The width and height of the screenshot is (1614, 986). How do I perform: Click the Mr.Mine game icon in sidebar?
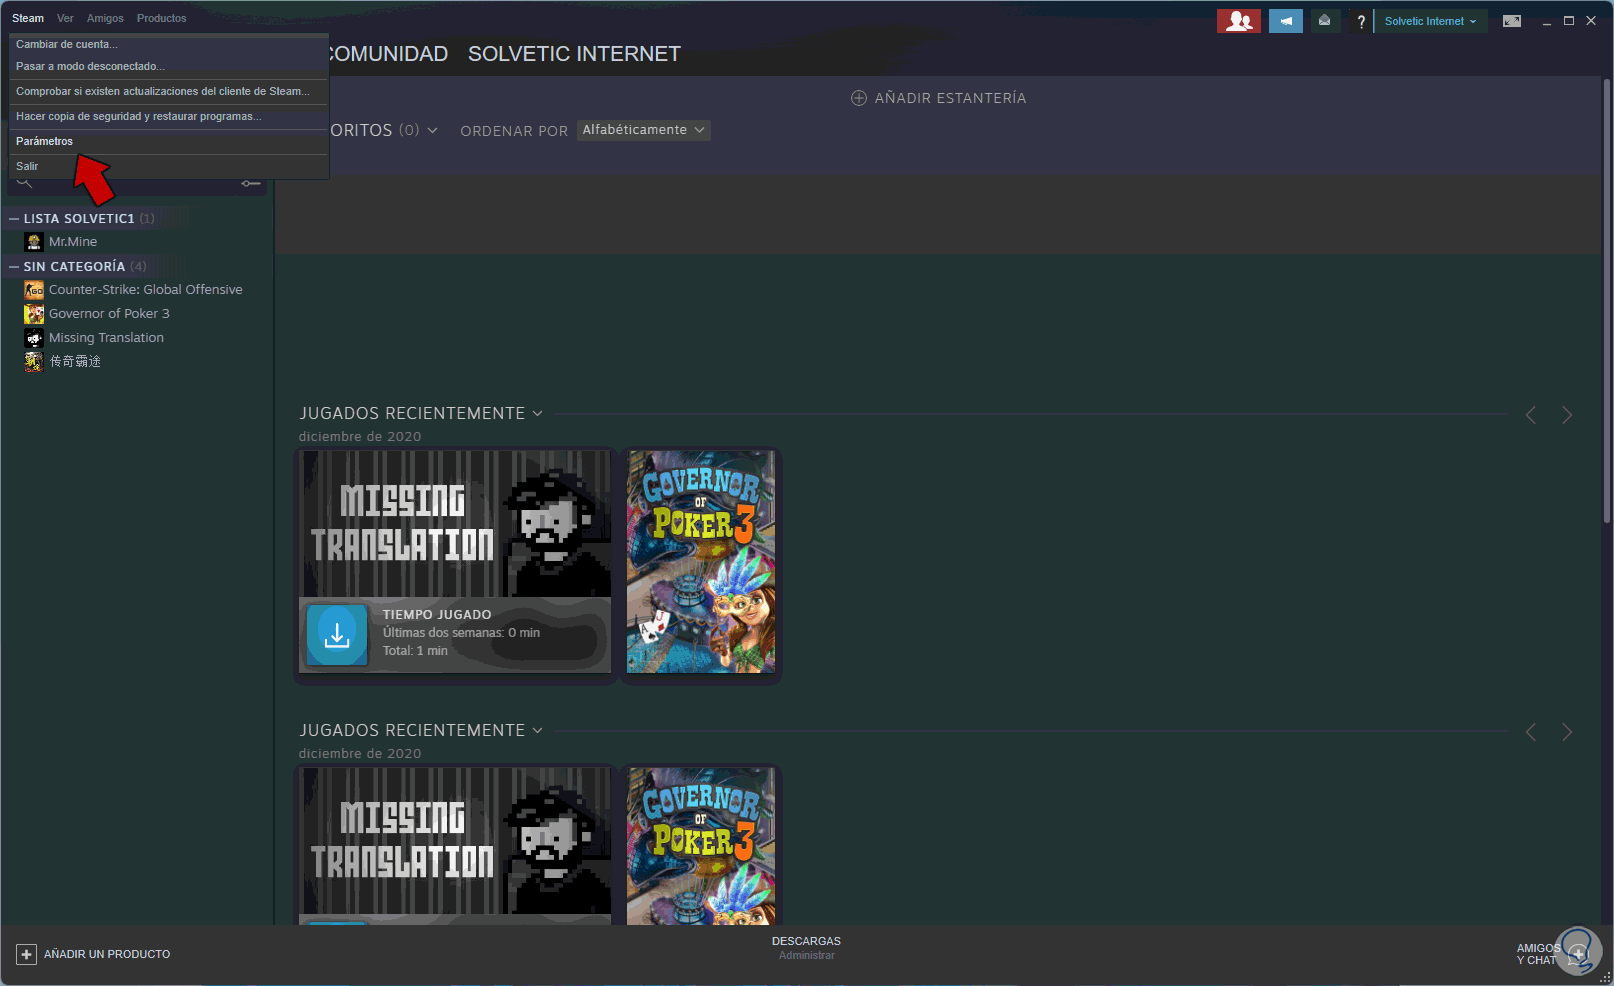tap(34, 242)
